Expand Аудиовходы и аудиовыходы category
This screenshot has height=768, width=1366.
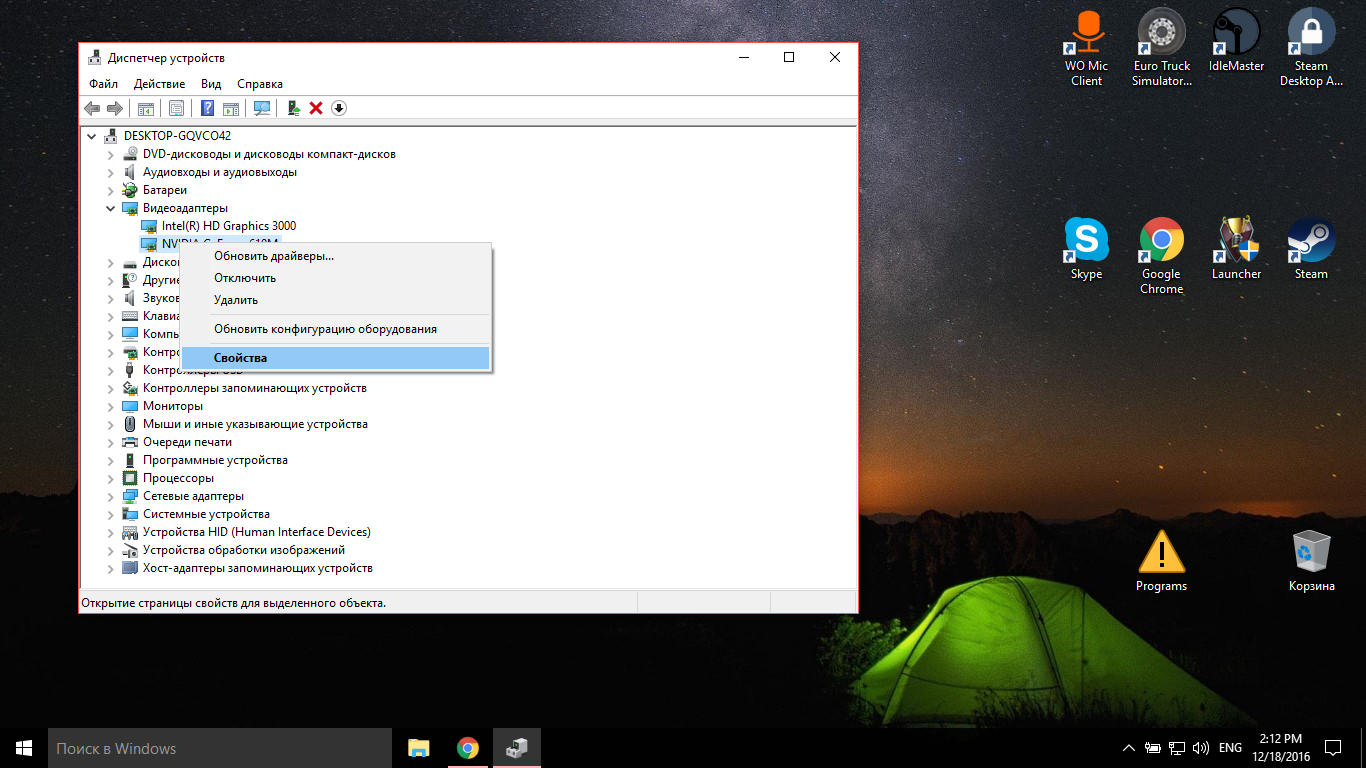click(x=111, y=172)
